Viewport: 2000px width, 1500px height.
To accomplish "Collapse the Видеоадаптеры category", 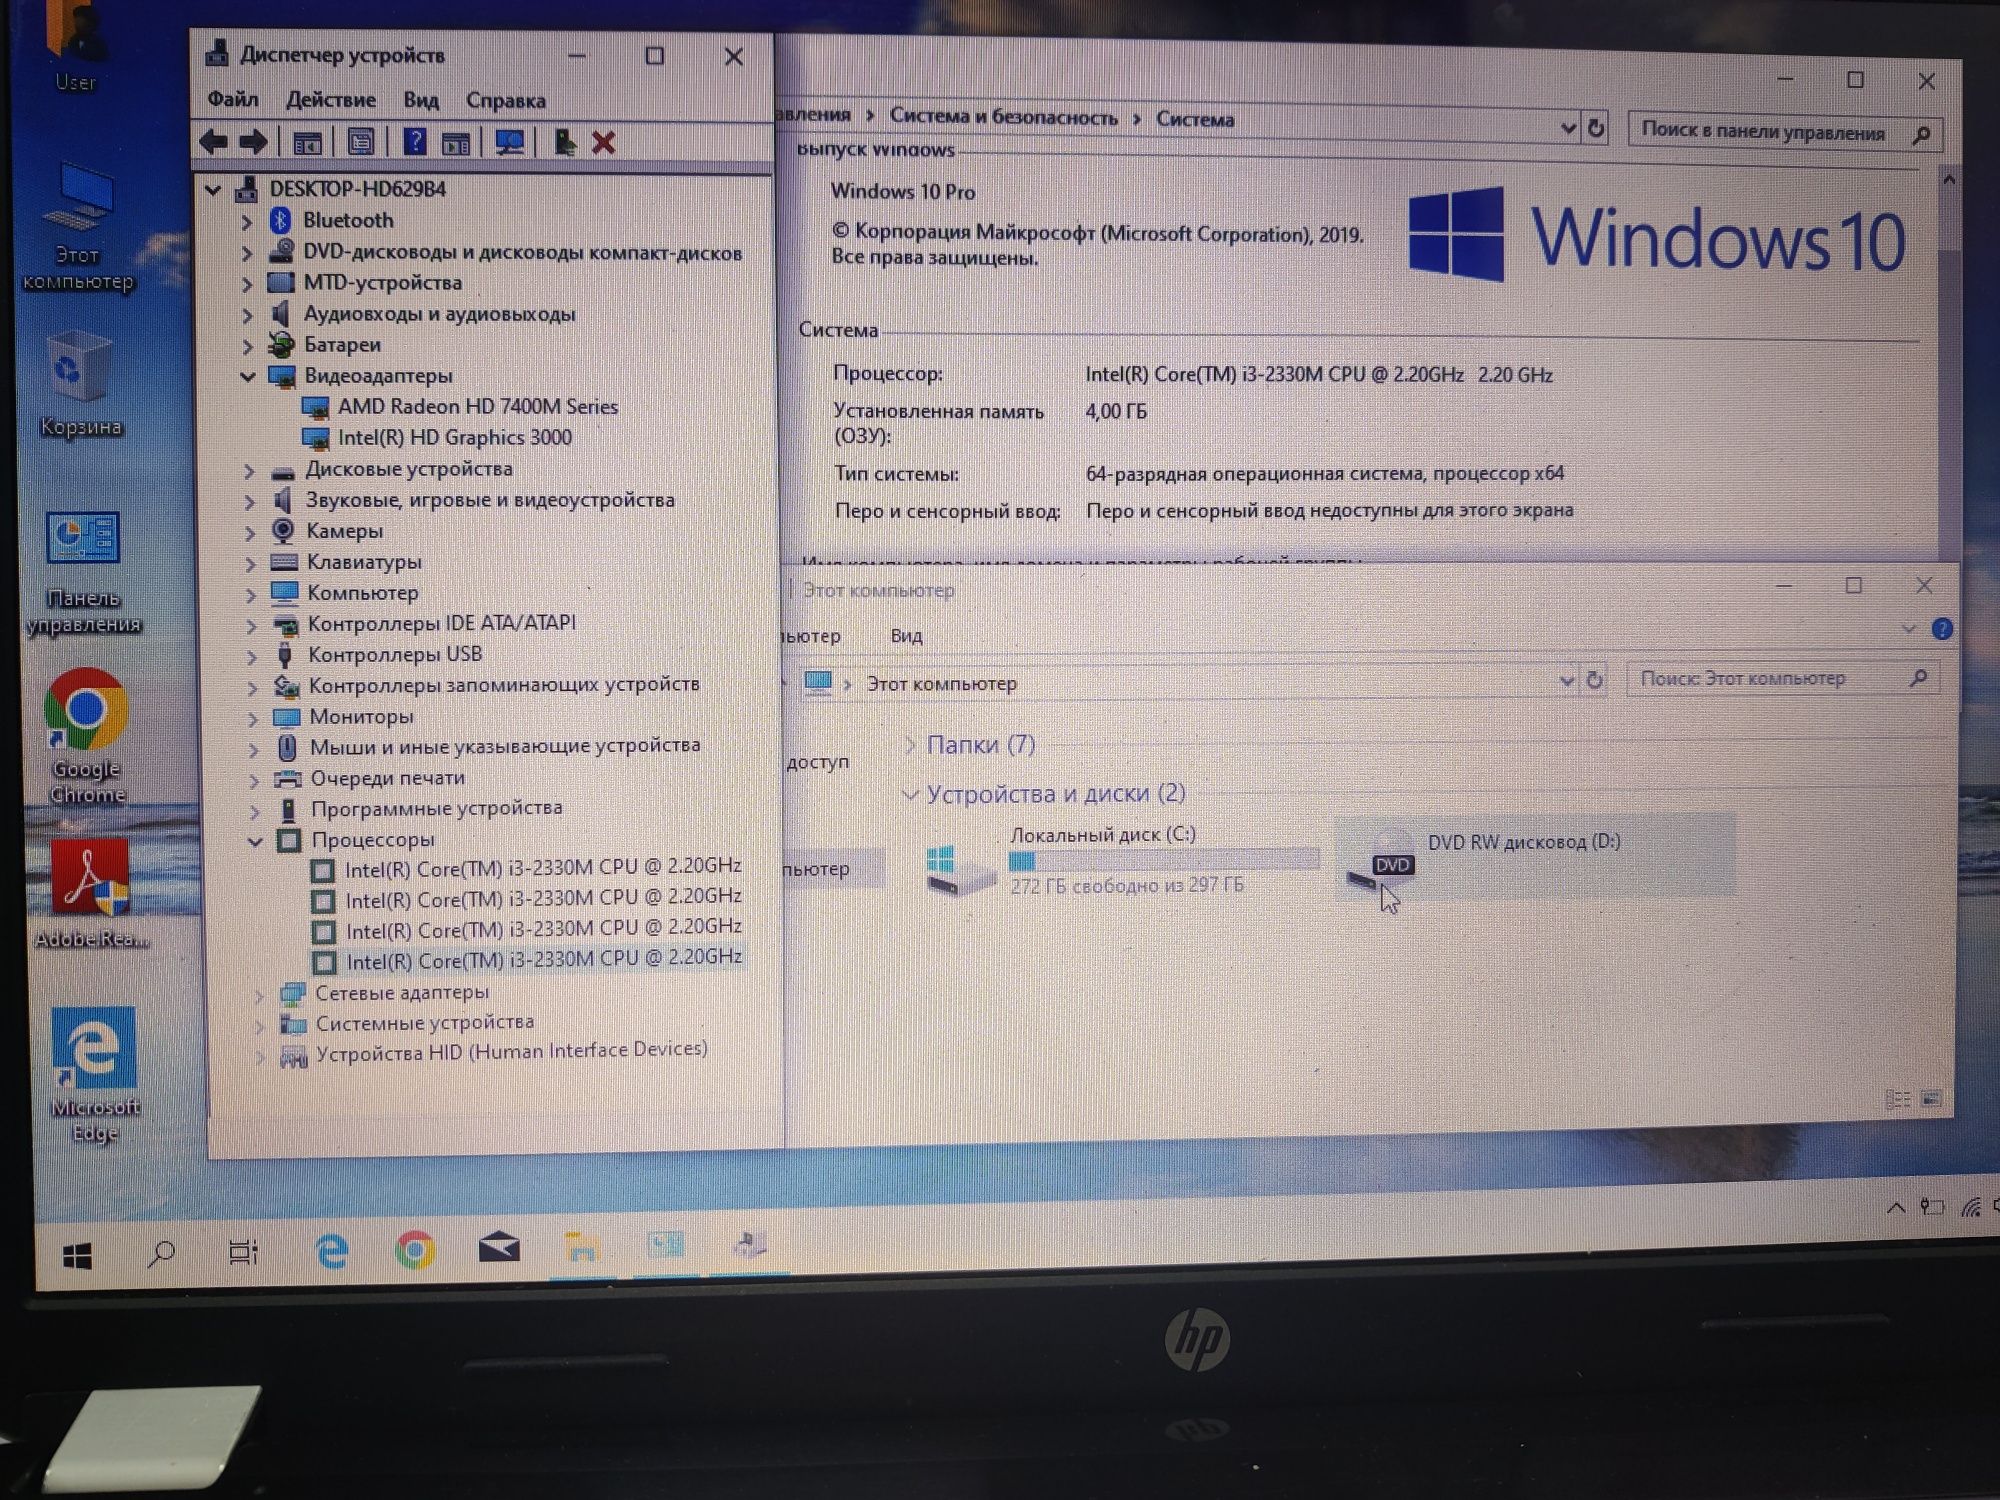I will (x=247, y=377).
